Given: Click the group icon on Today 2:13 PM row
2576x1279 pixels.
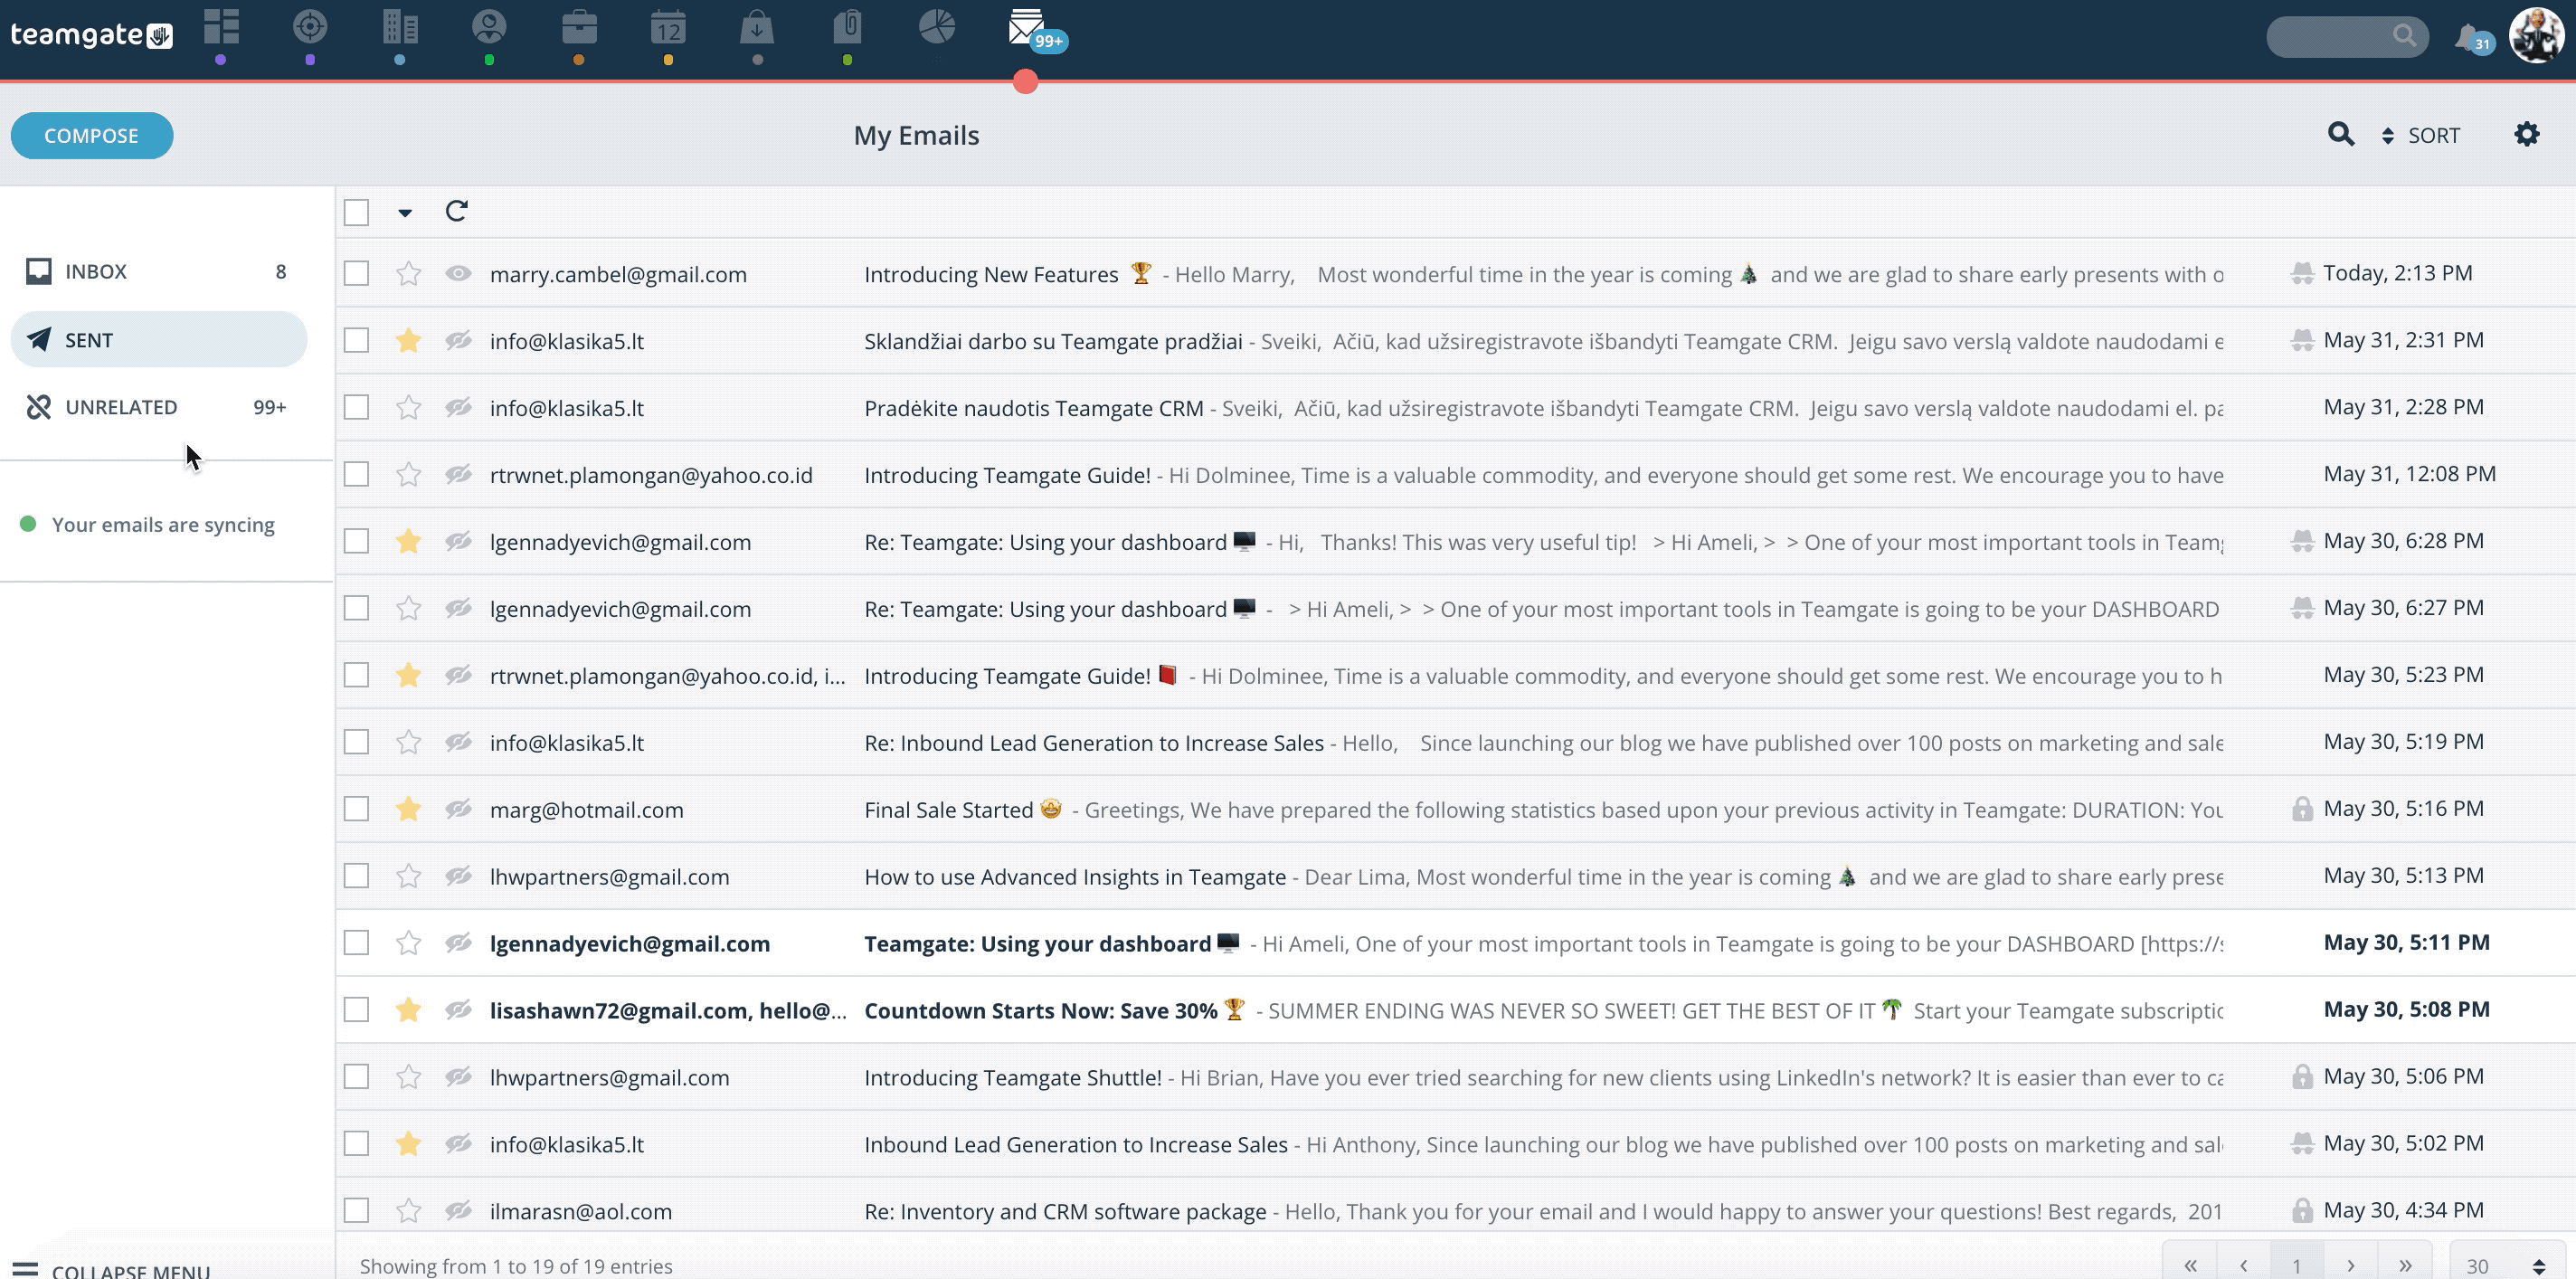Looking at the screenshot, I should (x=2302, y=274).
